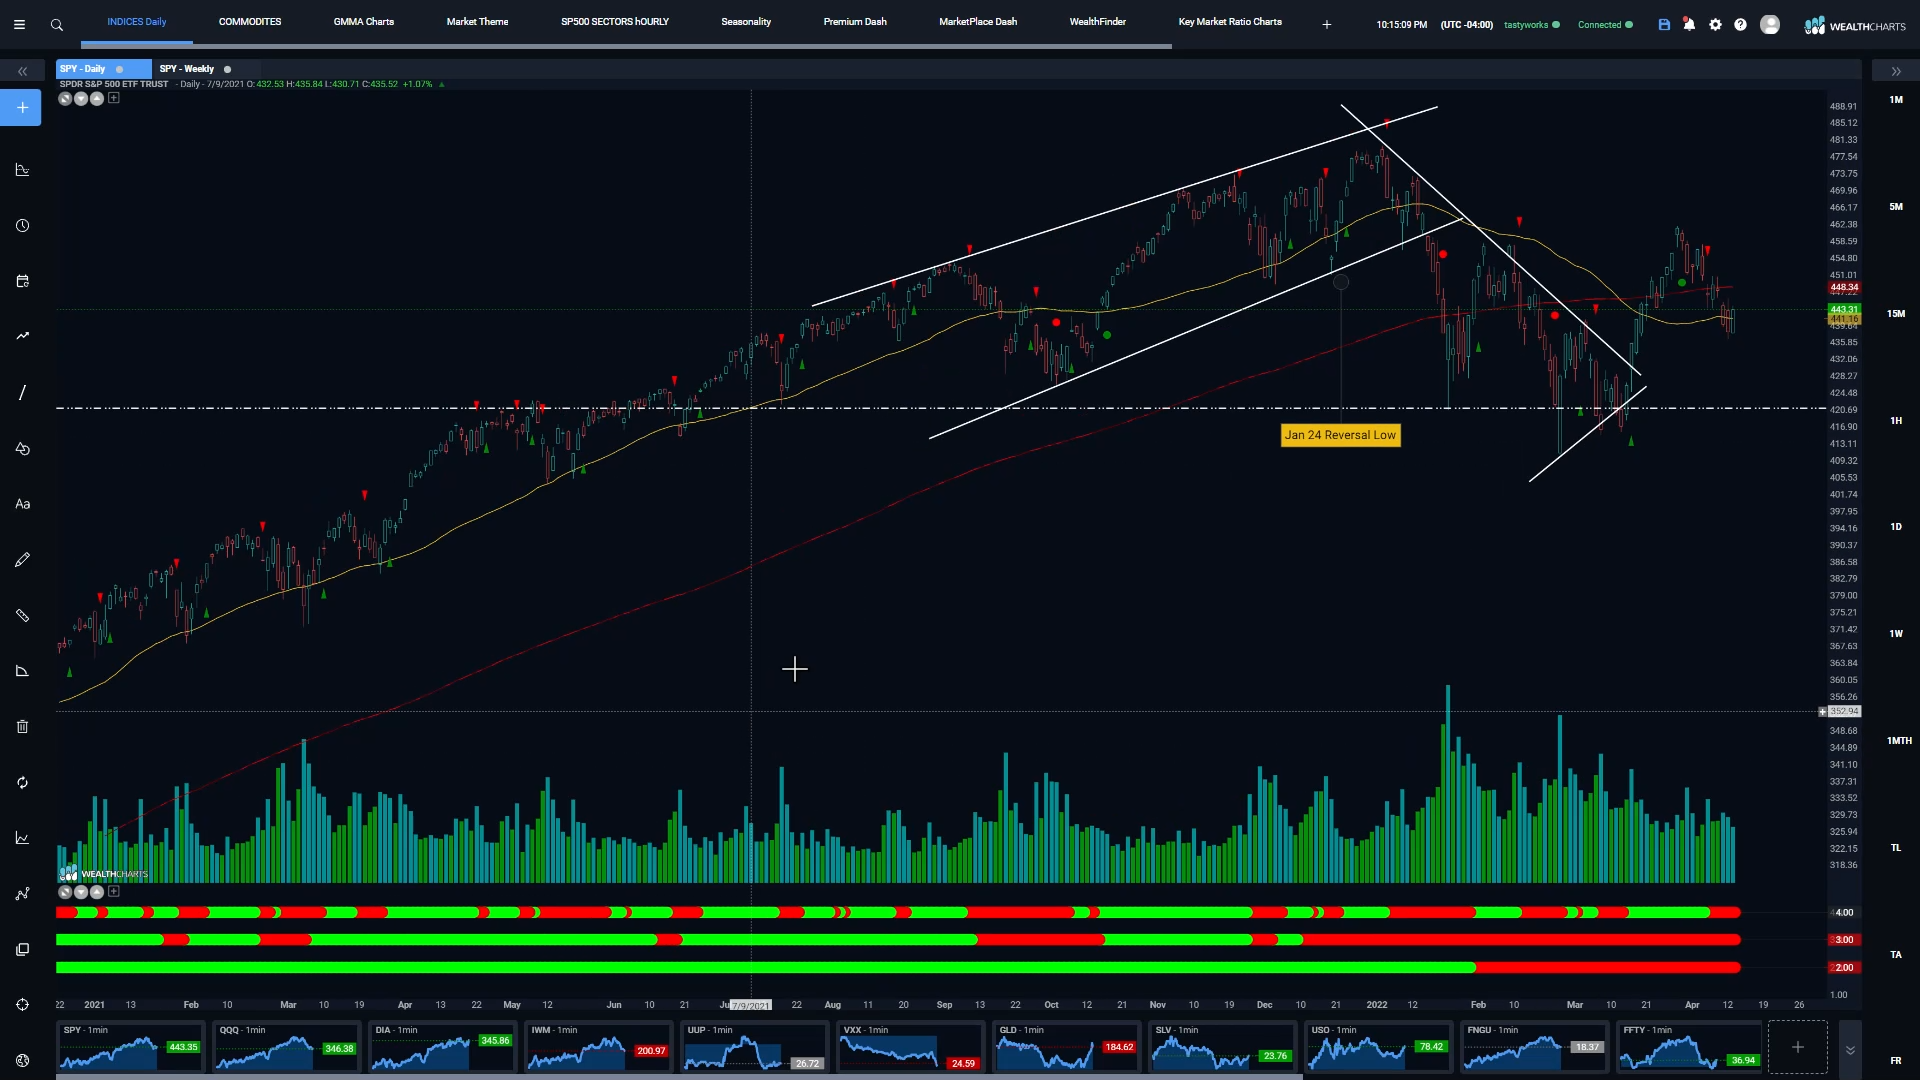
Task: Add a watchlist mini chart with dashed plus box
Action: point(1797,1047)
